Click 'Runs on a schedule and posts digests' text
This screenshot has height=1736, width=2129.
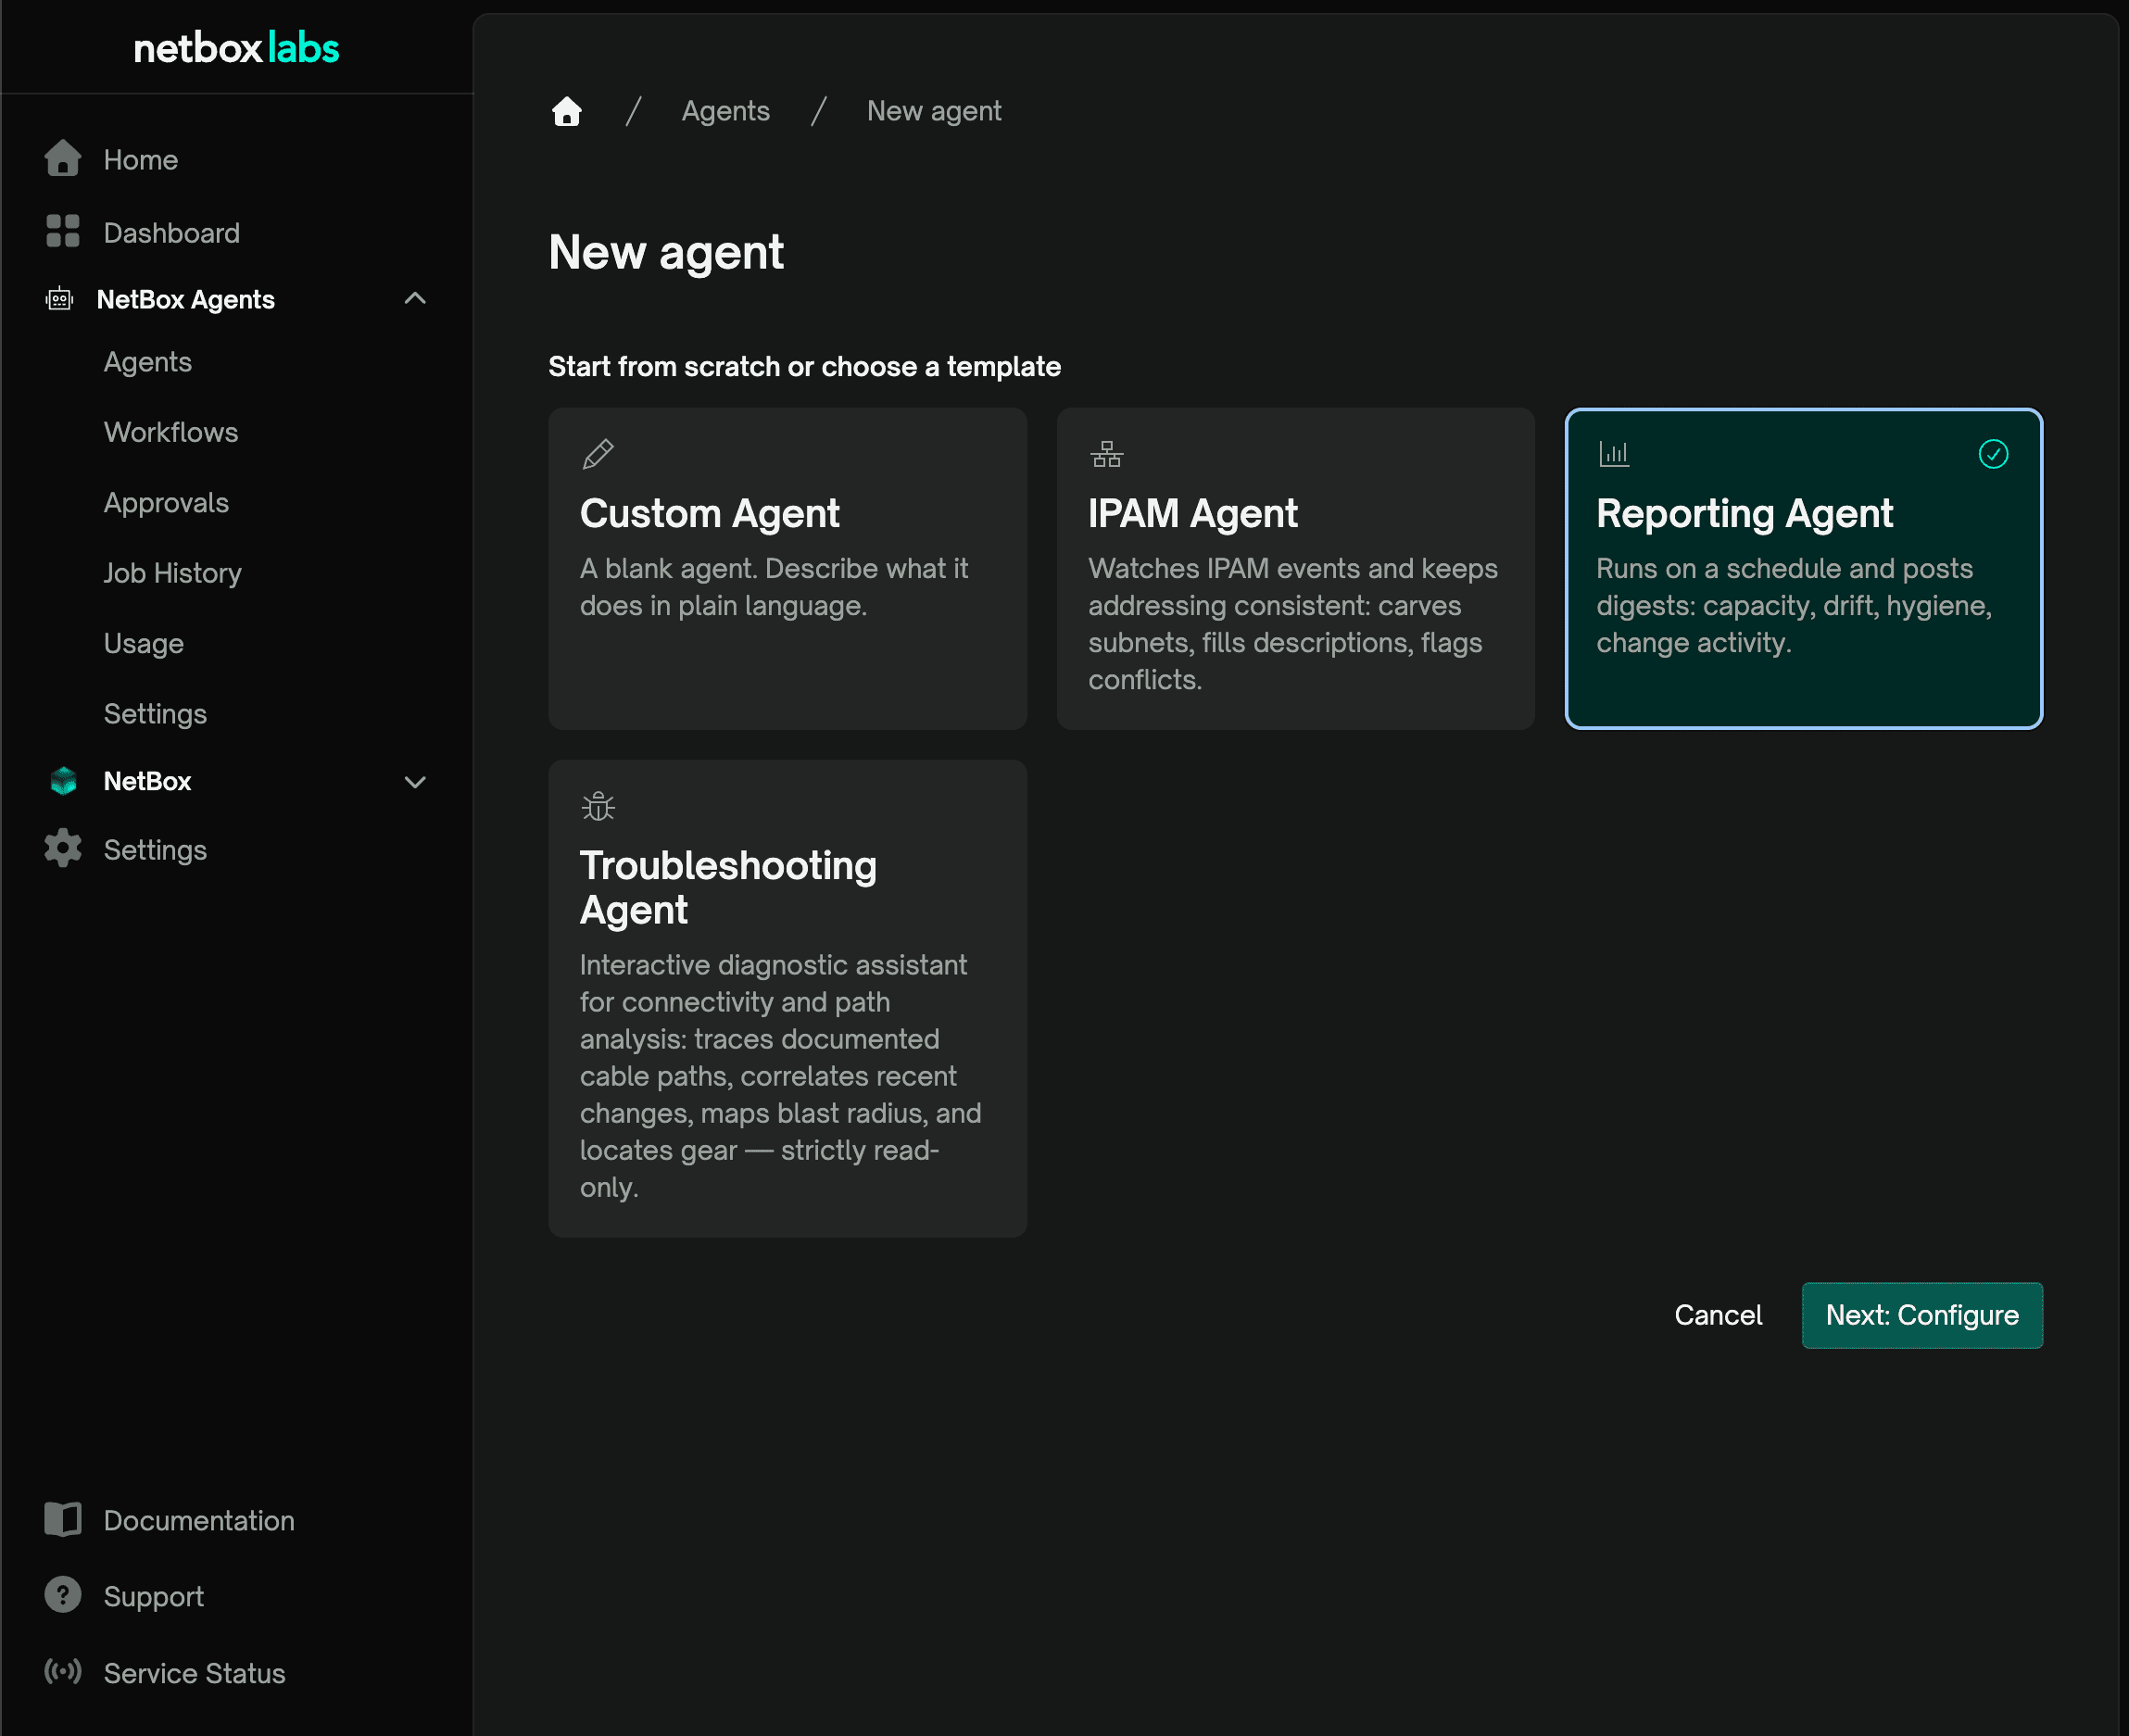coord(1794,605)
